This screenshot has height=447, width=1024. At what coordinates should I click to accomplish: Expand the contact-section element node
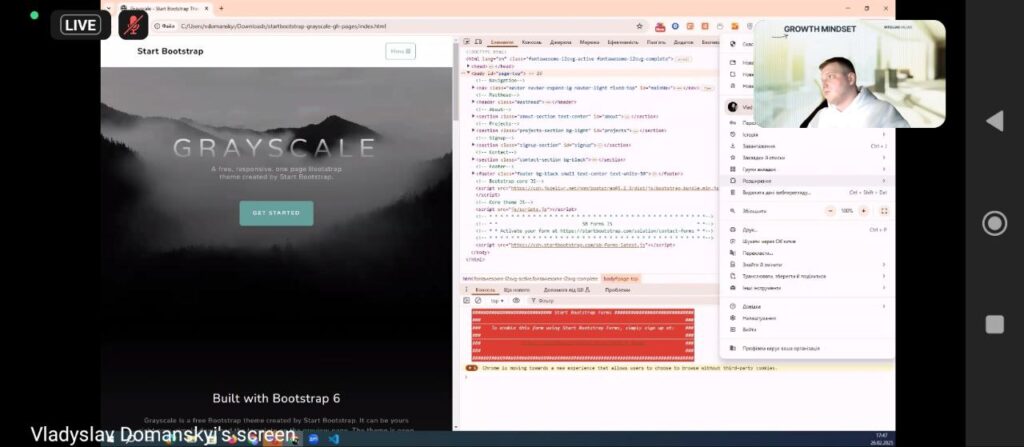[473, 159]
